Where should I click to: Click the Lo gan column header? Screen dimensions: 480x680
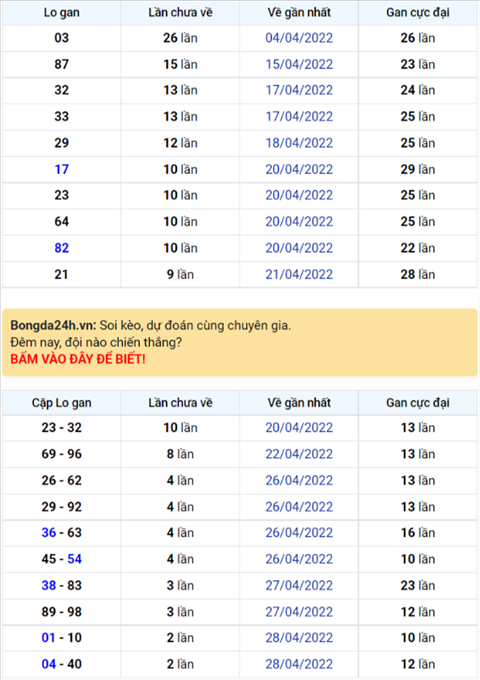tap(62, 13)
